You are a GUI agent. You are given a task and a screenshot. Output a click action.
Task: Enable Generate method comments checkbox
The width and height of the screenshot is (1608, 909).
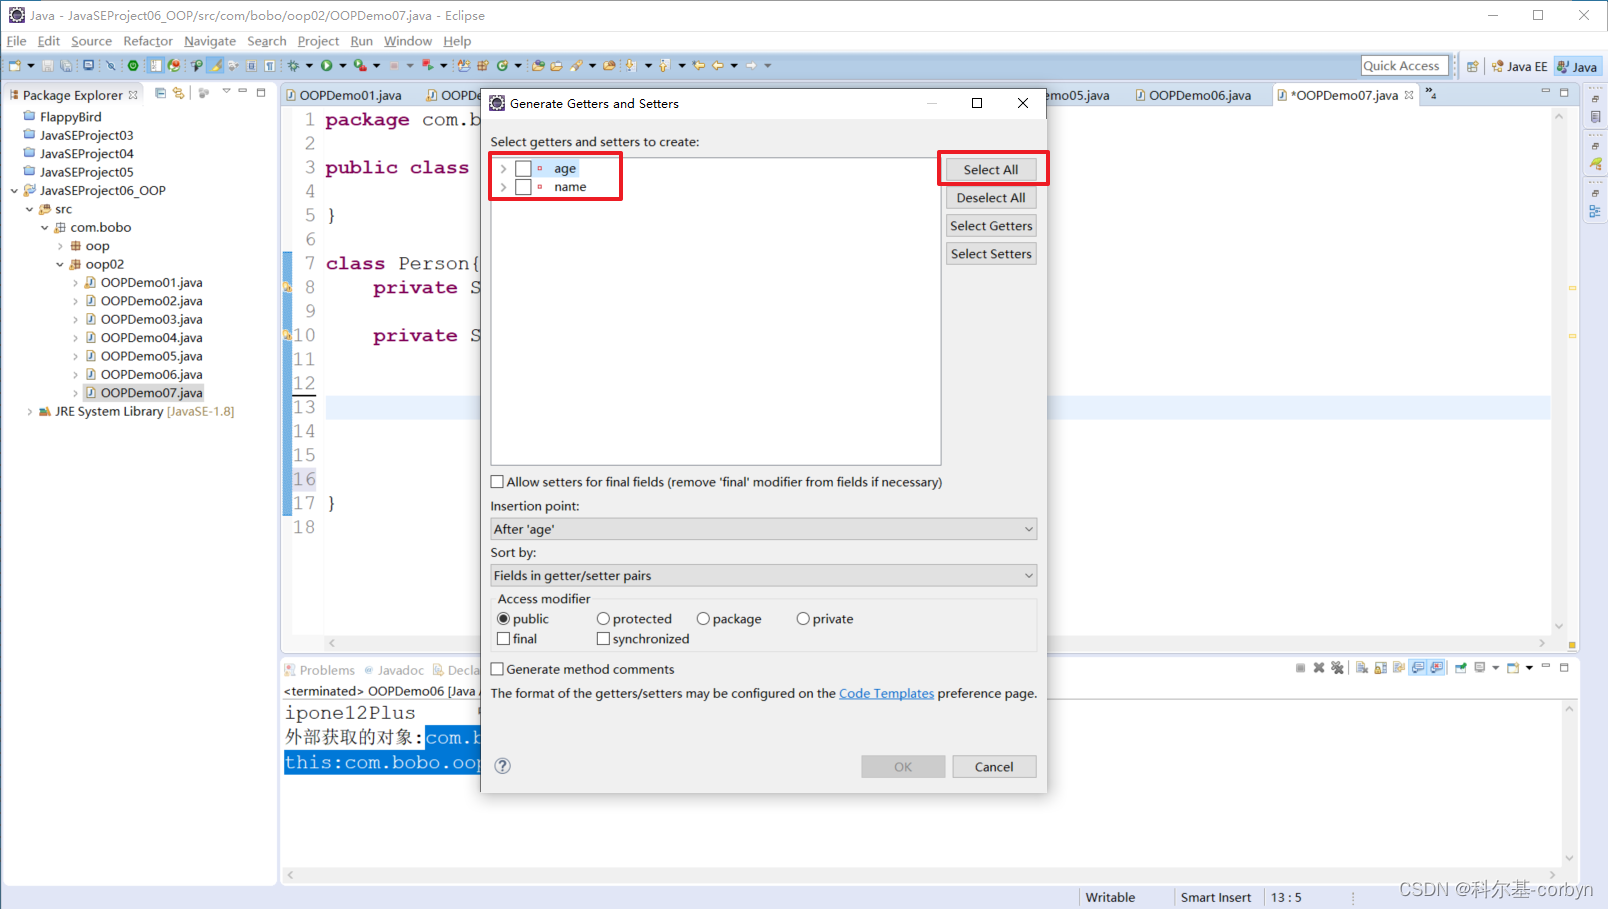pyautogui.click(x=497, y=669)
